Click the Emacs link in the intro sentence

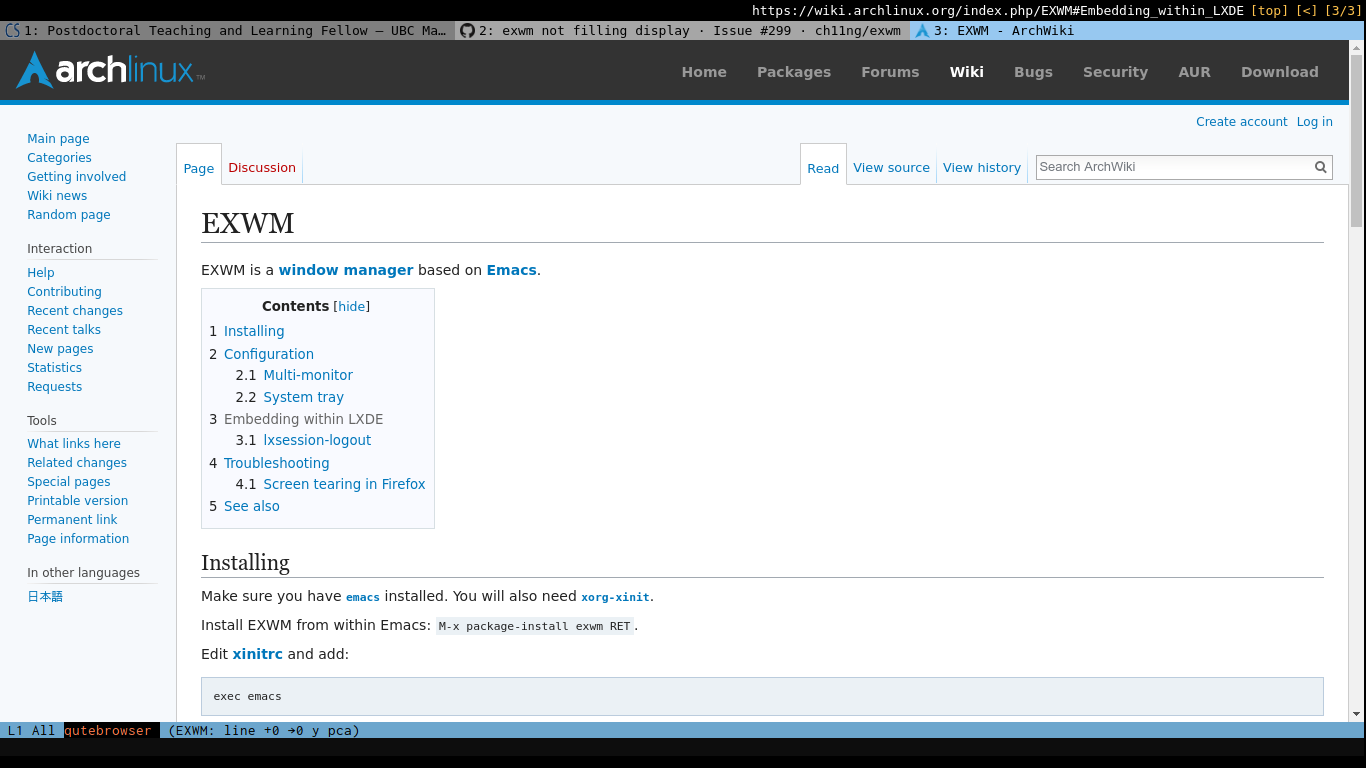[x=511, y=269]
